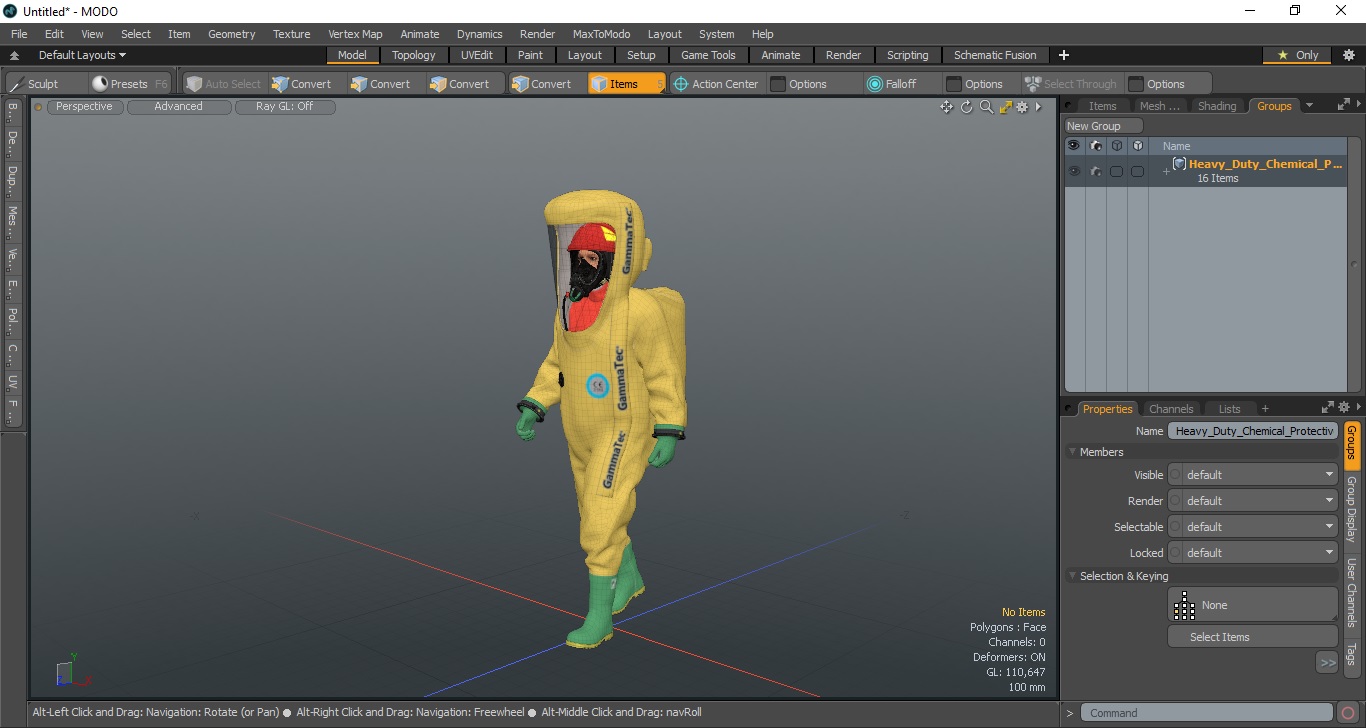Screen dimensions: 1366x728
Task: Toggle visibility eye of Heavy_Duty_Chemical group
Action: tap(1073, 171)
